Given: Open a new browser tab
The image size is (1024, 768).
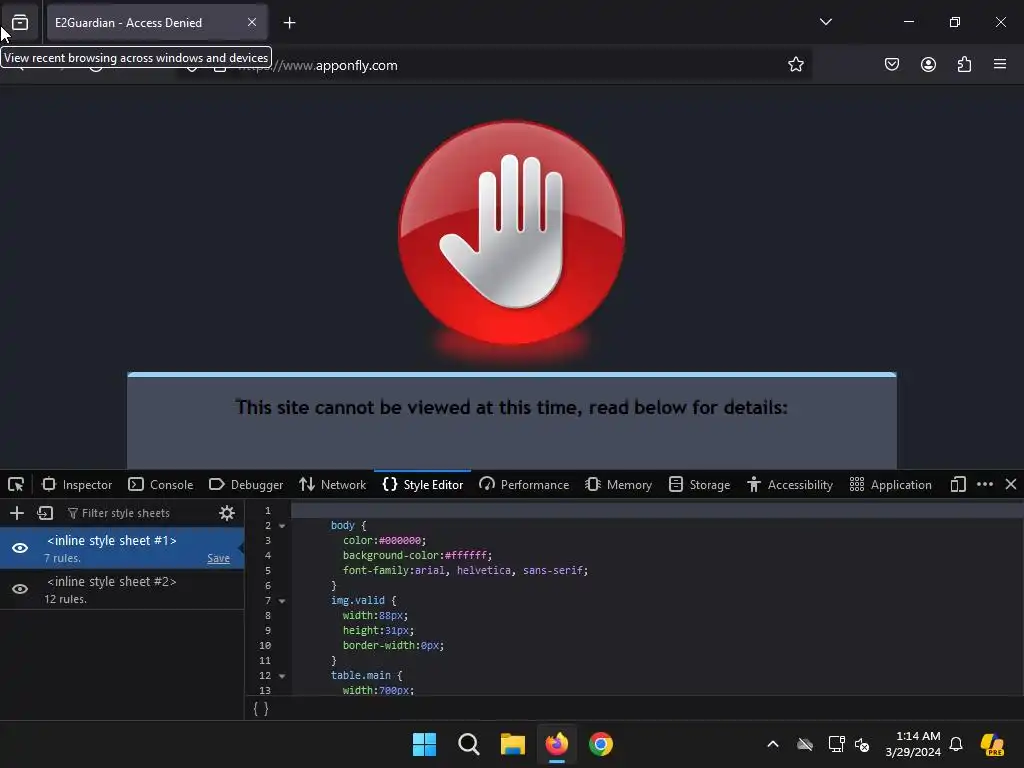Looking at the screenshot, I should coord(289,23).
